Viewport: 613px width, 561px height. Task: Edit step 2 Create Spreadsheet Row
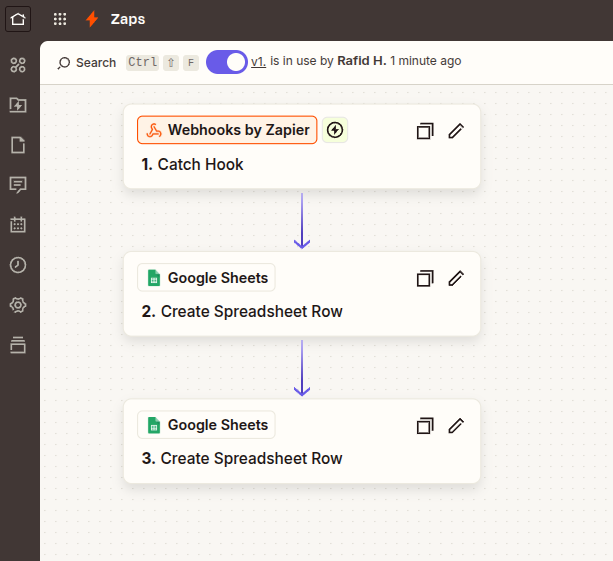(456, 278)
